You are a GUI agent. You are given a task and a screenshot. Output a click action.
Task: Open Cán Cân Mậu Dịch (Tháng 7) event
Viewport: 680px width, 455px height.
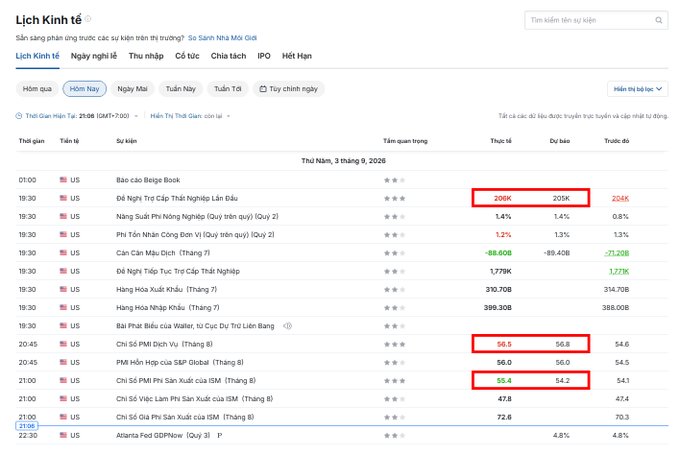163,253
